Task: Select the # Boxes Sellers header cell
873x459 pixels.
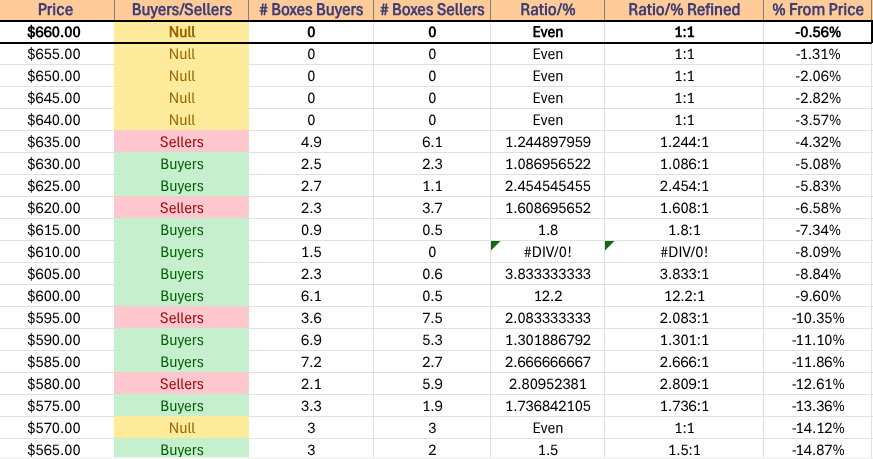Action: (x=431, y=10)
